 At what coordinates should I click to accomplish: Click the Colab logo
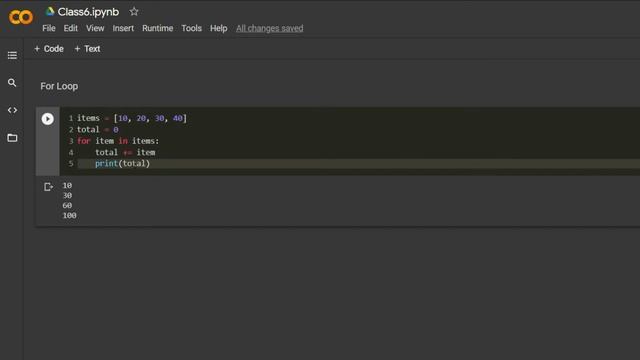[x=21, y=17]
